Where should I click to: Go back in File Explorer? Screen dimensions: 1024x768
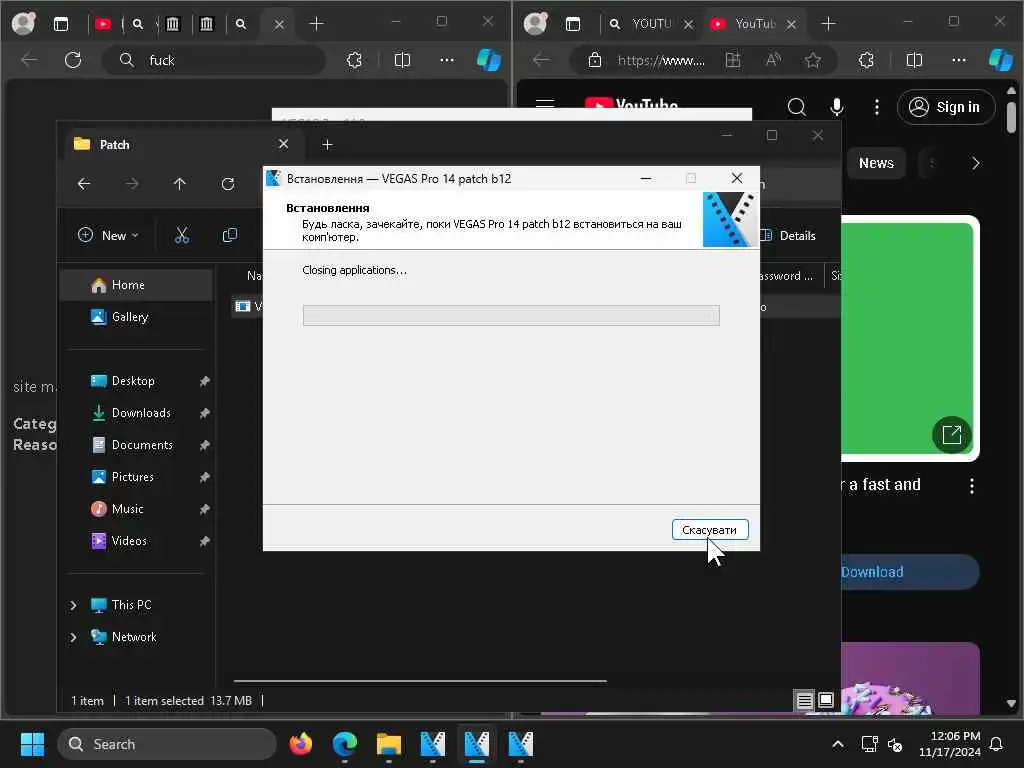(84, 184)
